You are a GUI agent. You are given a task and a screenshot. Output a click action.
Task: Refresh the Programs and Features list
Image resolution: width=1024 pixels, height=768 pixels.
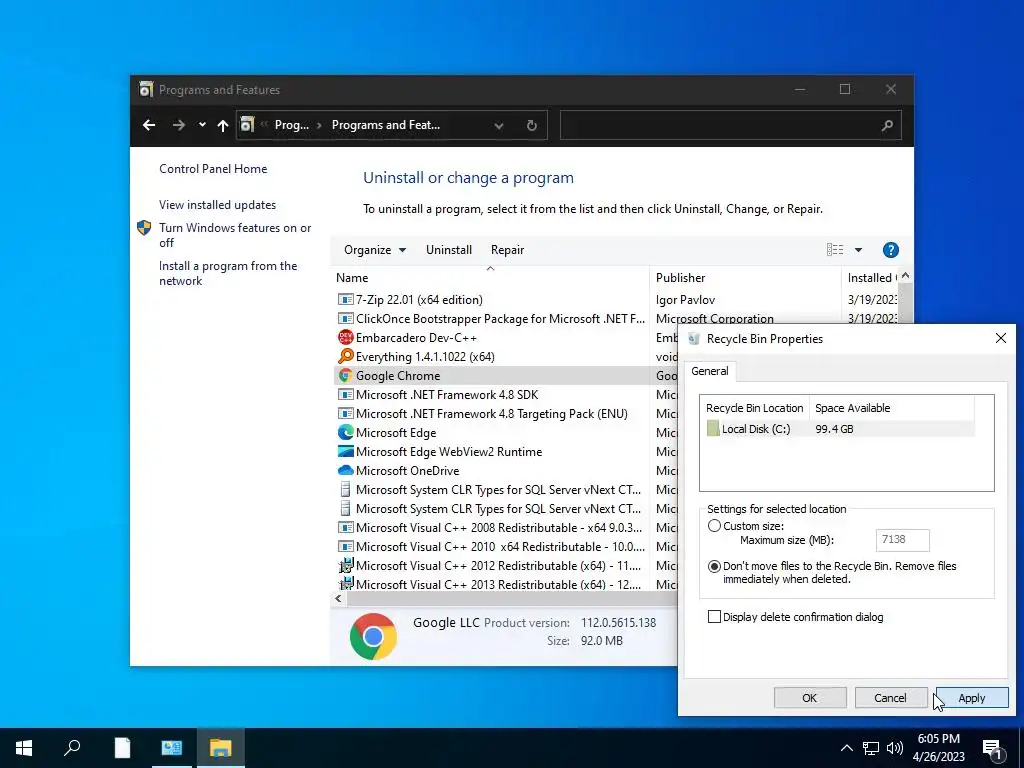tap(532, 125)
